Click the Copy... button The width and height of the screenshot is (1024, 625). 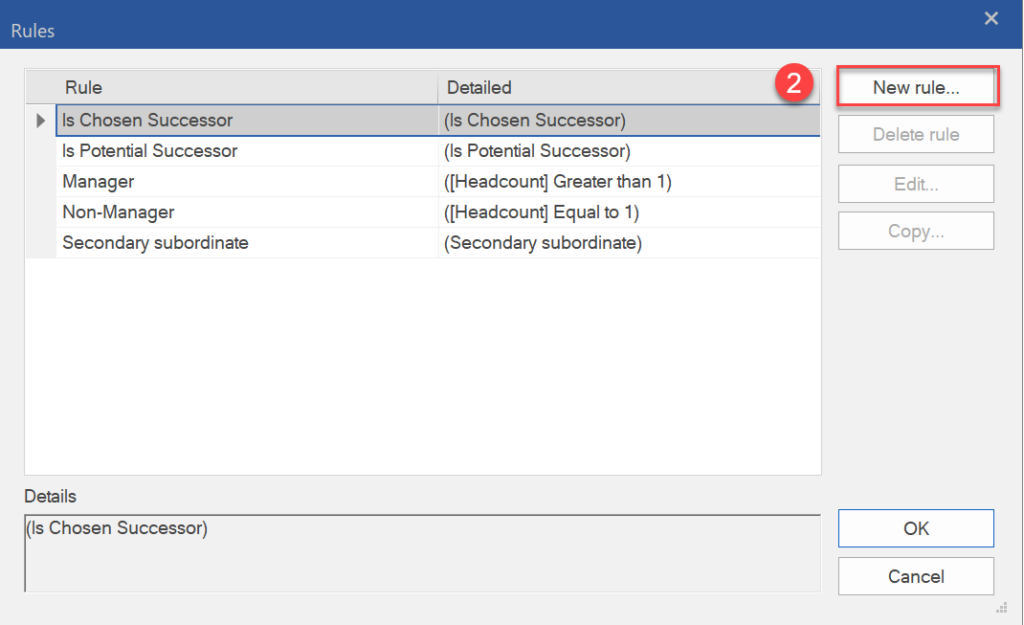(916, 231)
